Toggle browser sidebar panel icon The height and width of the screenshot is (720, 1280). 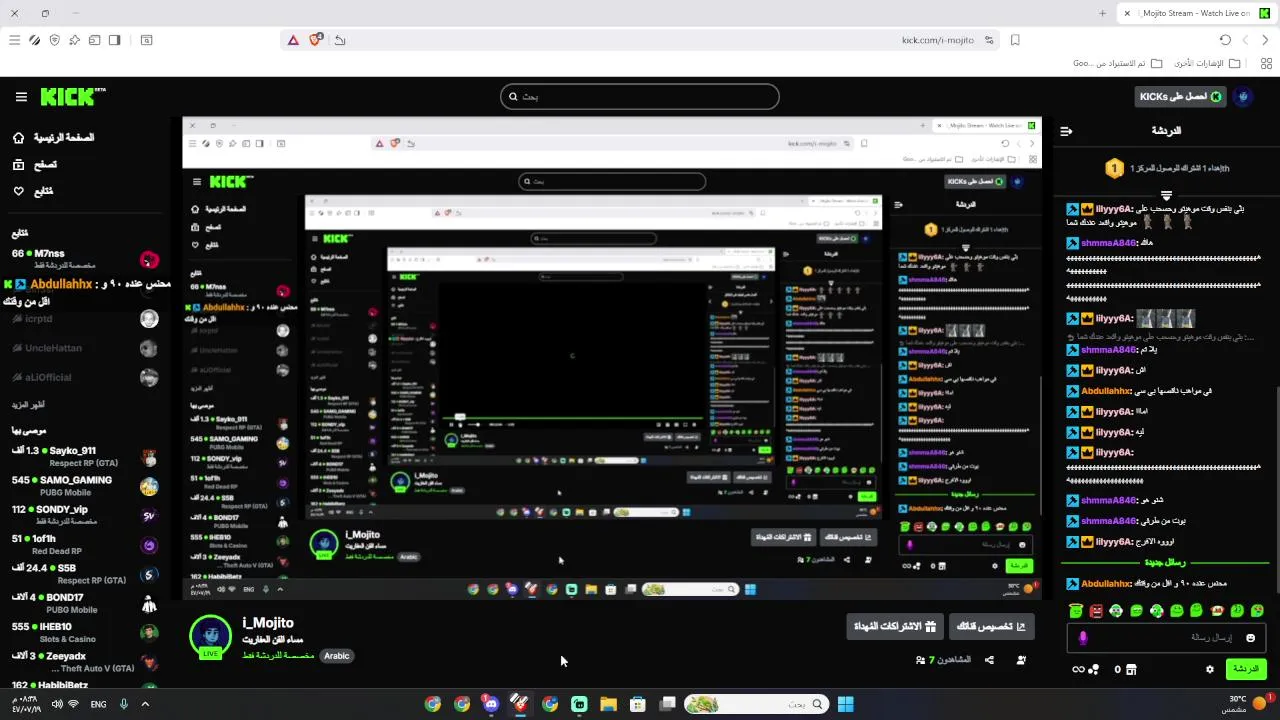pyautogui.click(x=114, y=40)
